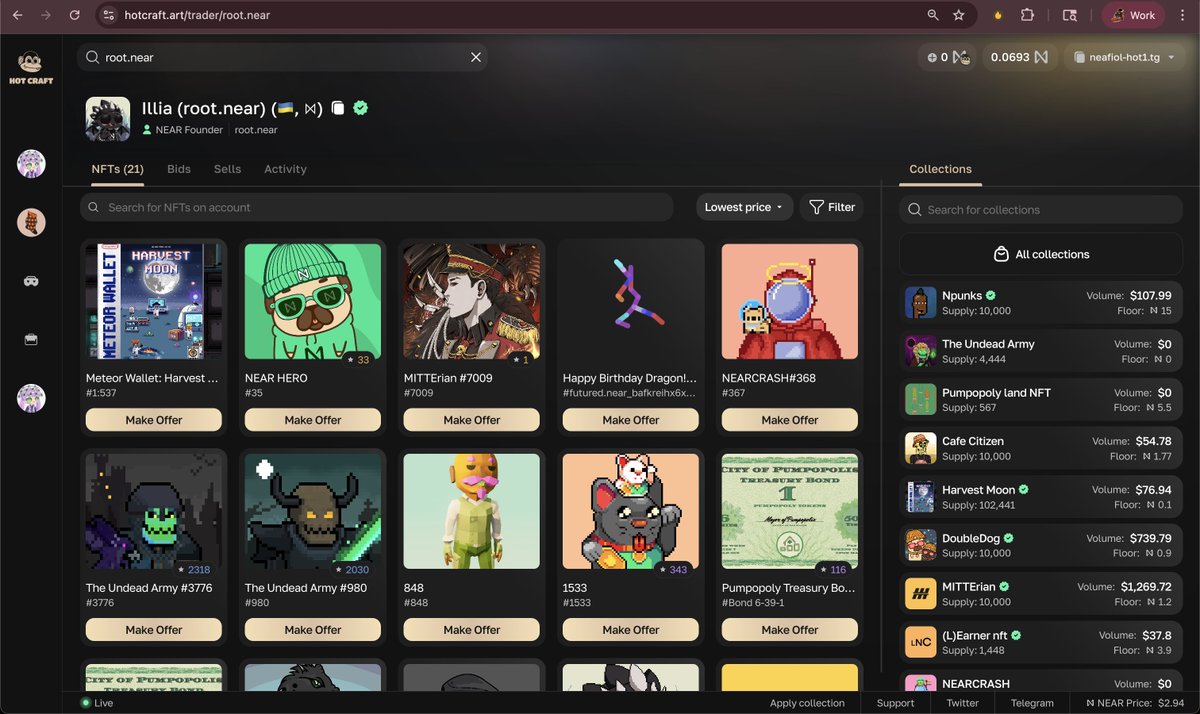The image size is (1200, 714).
Task: Click the 0.0693 NEAR balance pill
Action: pyautogui.click(x=1020, y=57)
